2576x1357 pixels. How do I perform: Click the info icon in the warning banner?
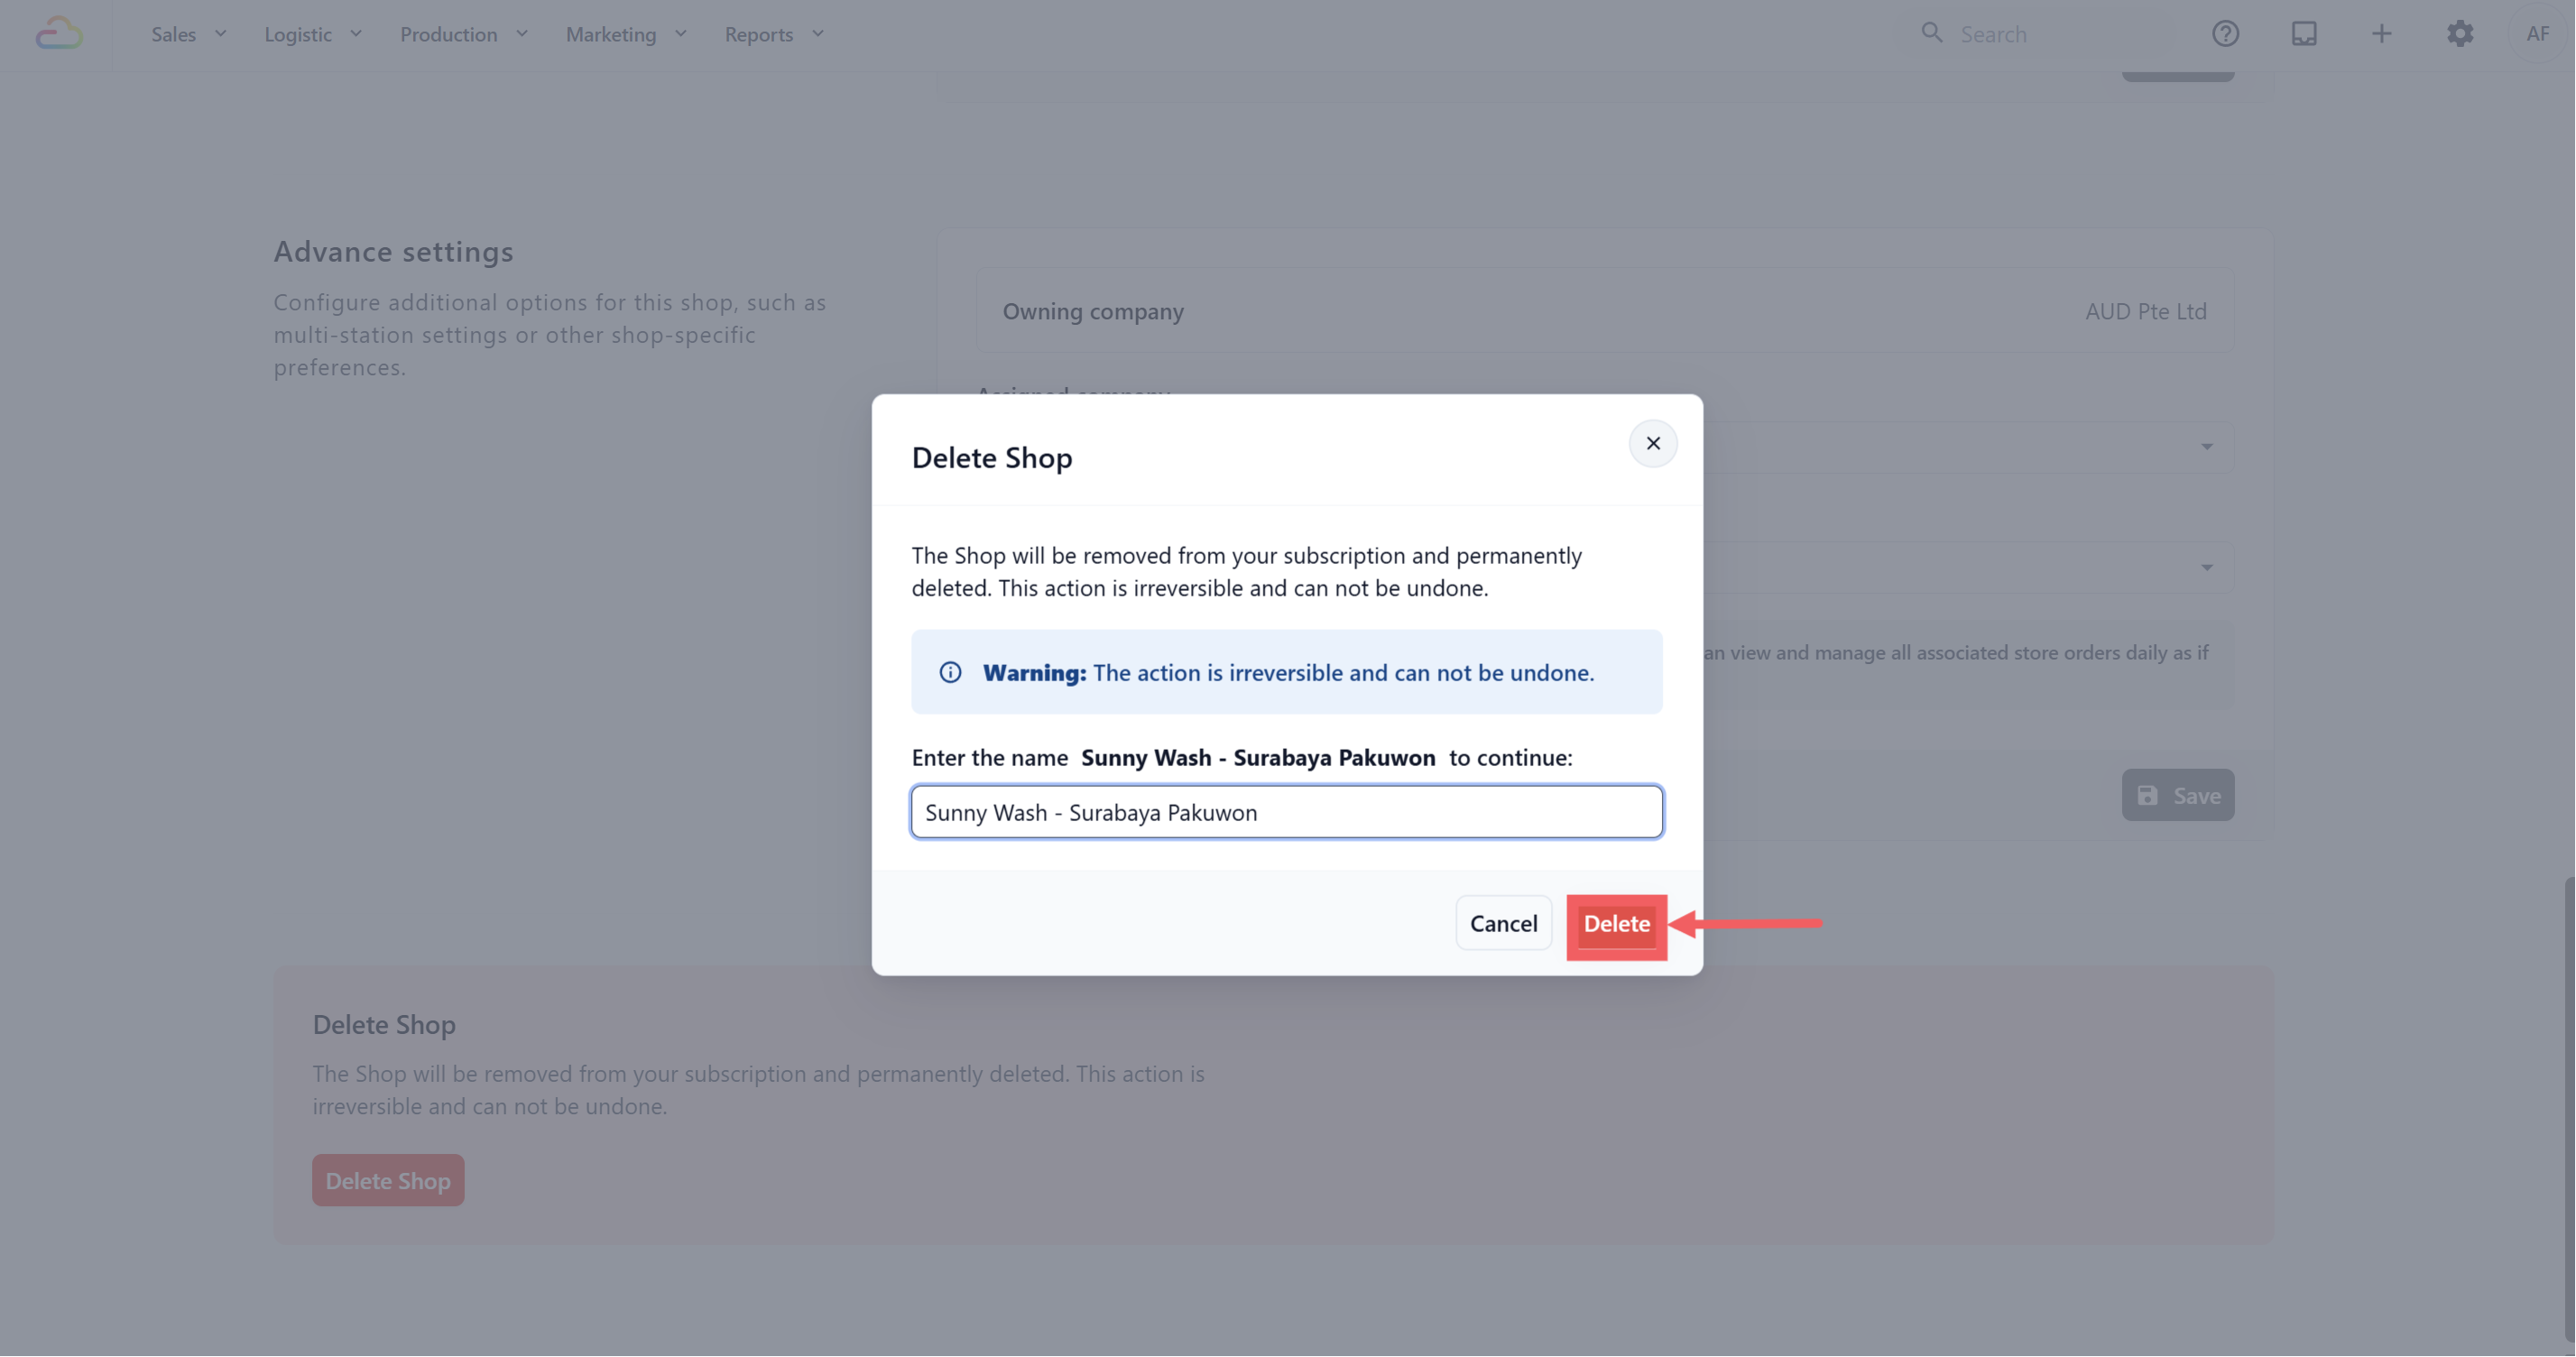point(950,672)
